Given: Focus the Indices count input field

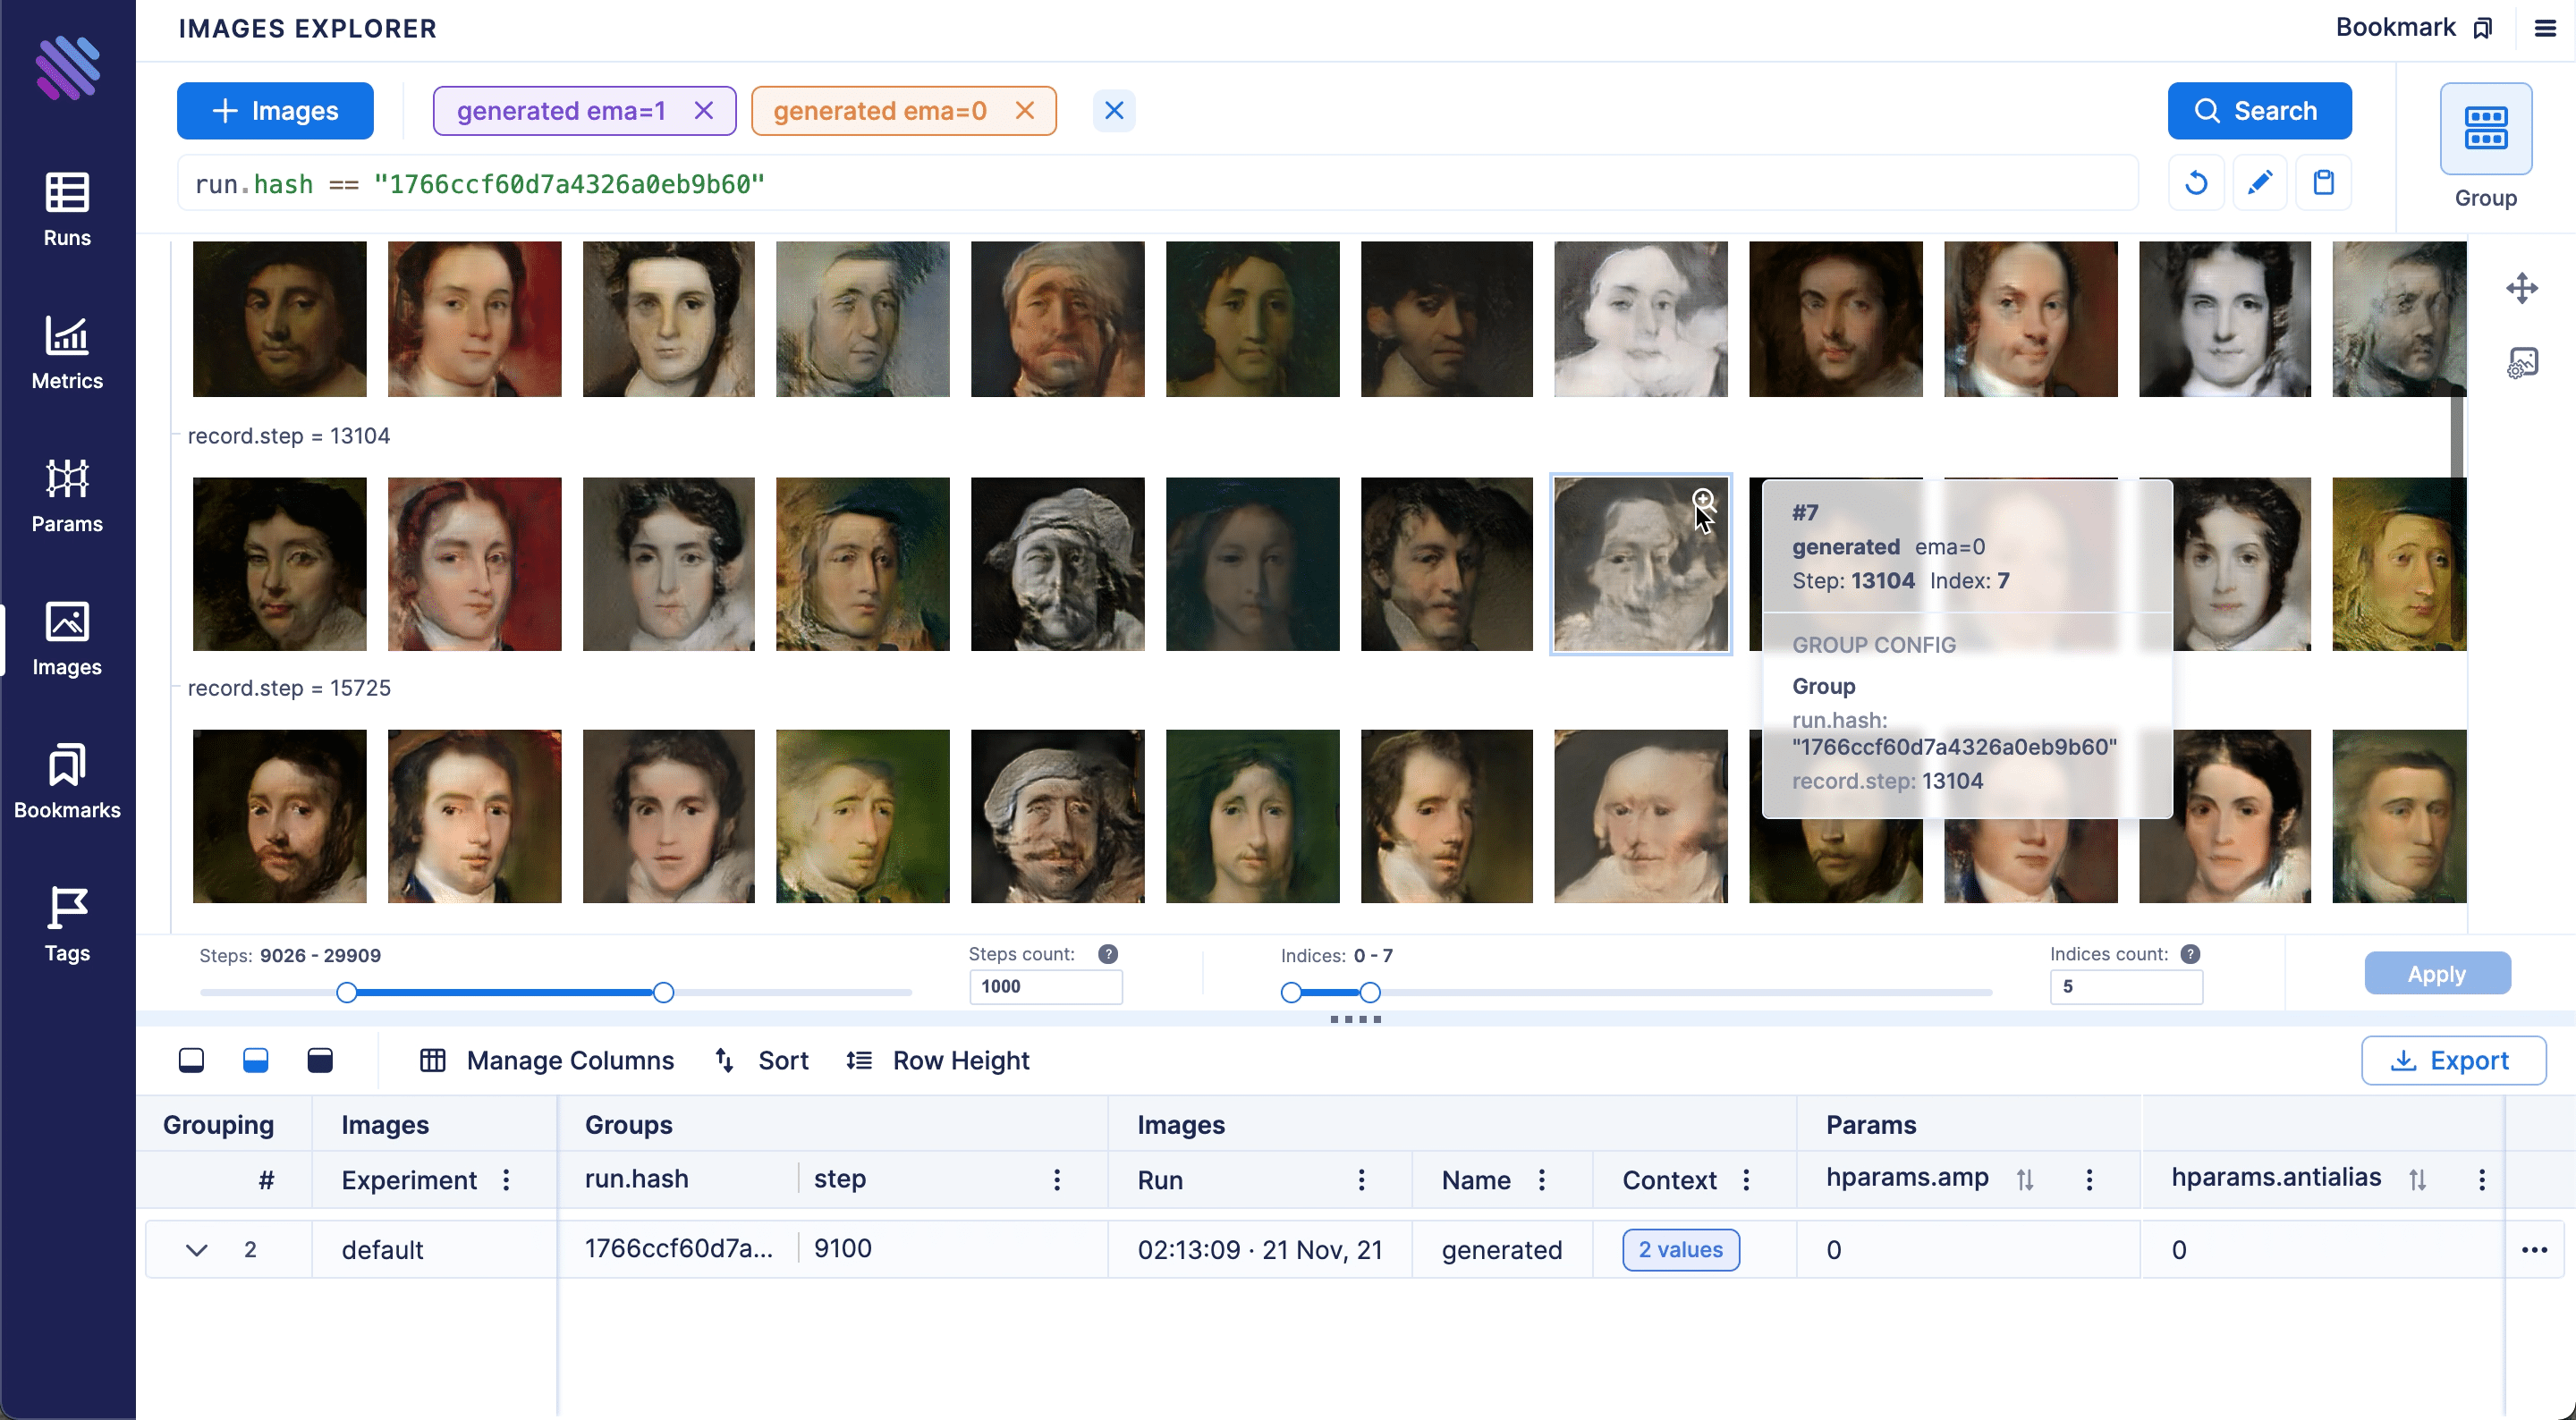Looking at the screenshot, I should tap(2126, 987).
